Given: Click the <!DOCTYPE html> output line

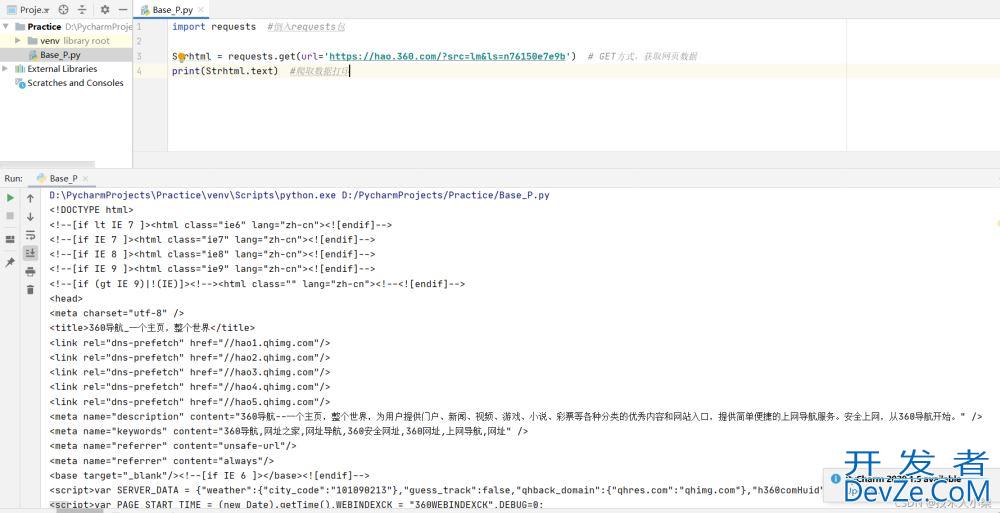Looking at the screenshot, I should (x=91, y=210).
